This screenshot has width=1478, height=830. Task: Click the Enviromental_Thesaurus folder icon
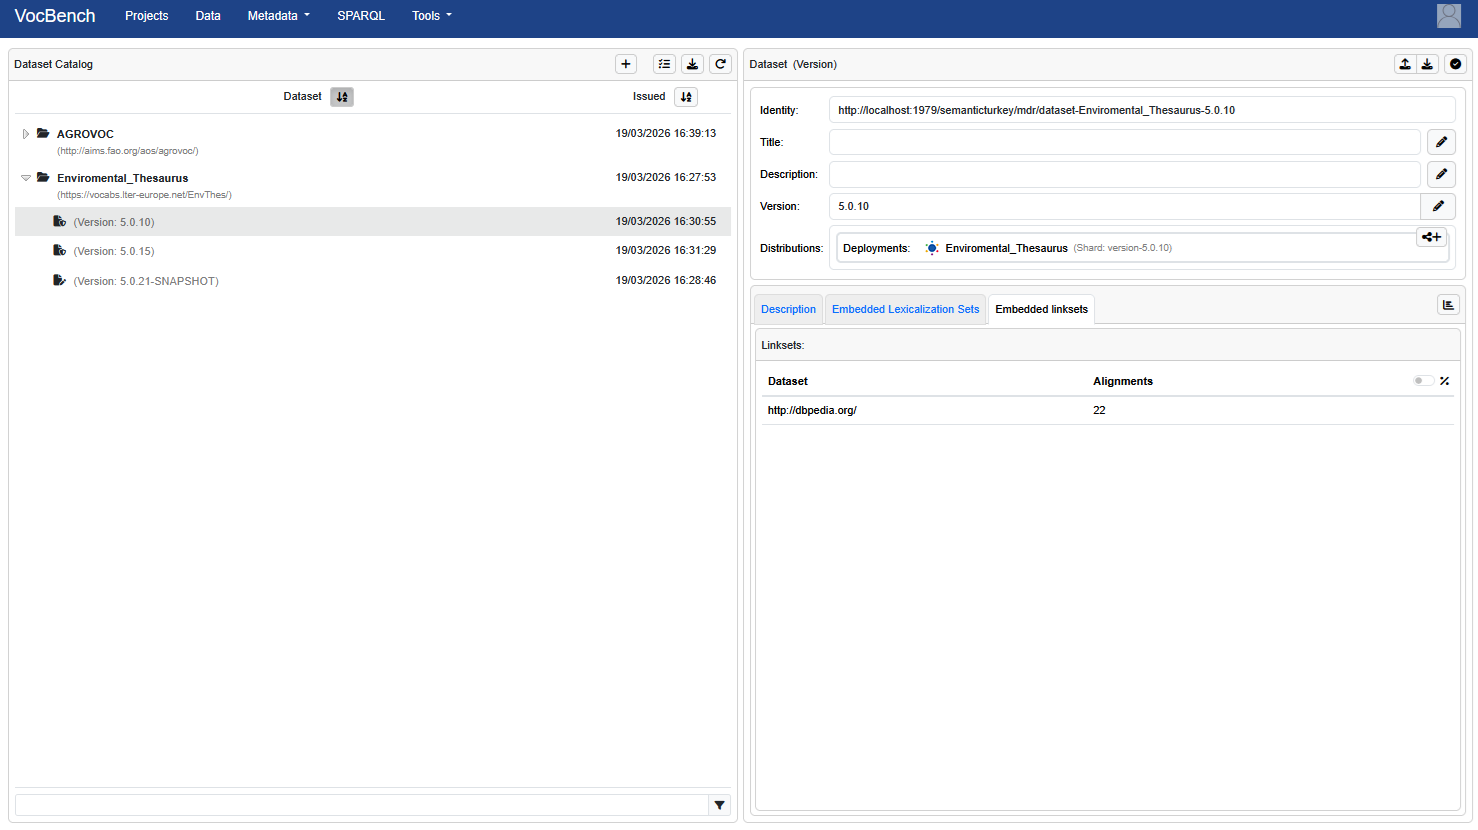pyautogui.click(x=43, y=177)
